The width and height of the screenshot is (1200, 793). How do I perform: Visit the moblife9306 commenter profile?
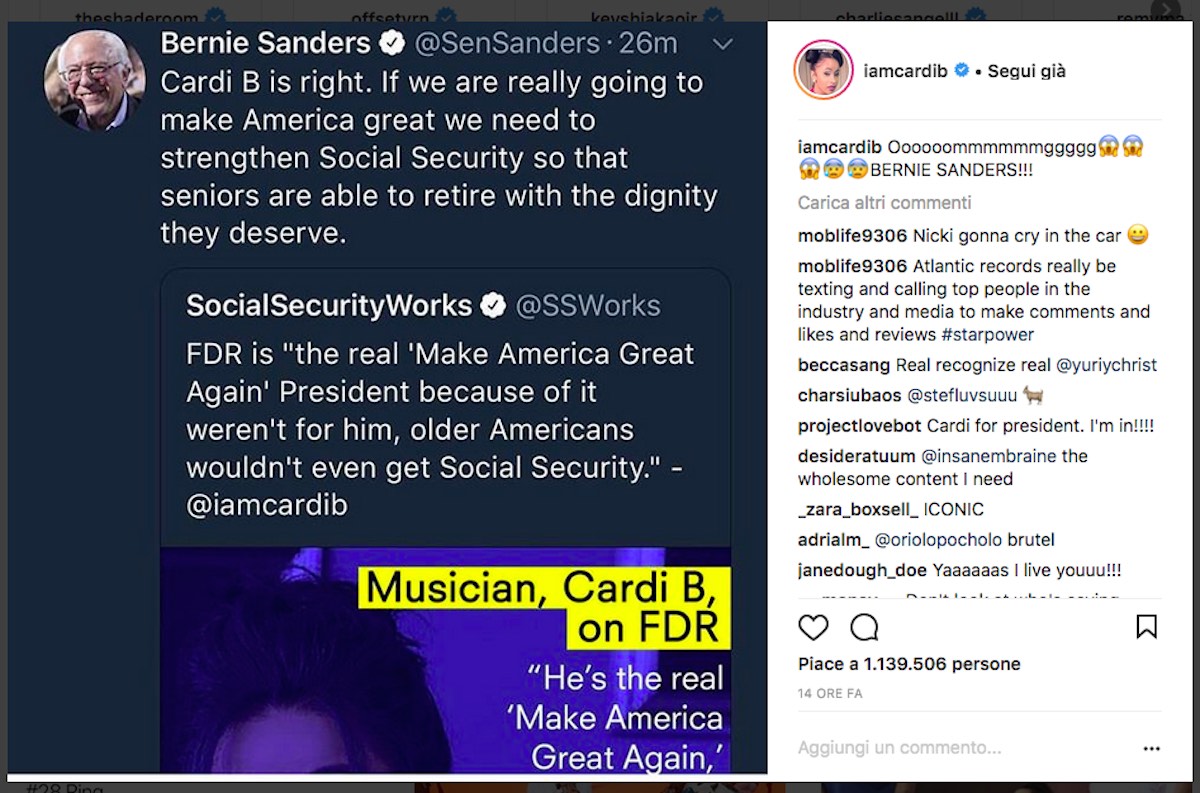[x=852, y=236]
